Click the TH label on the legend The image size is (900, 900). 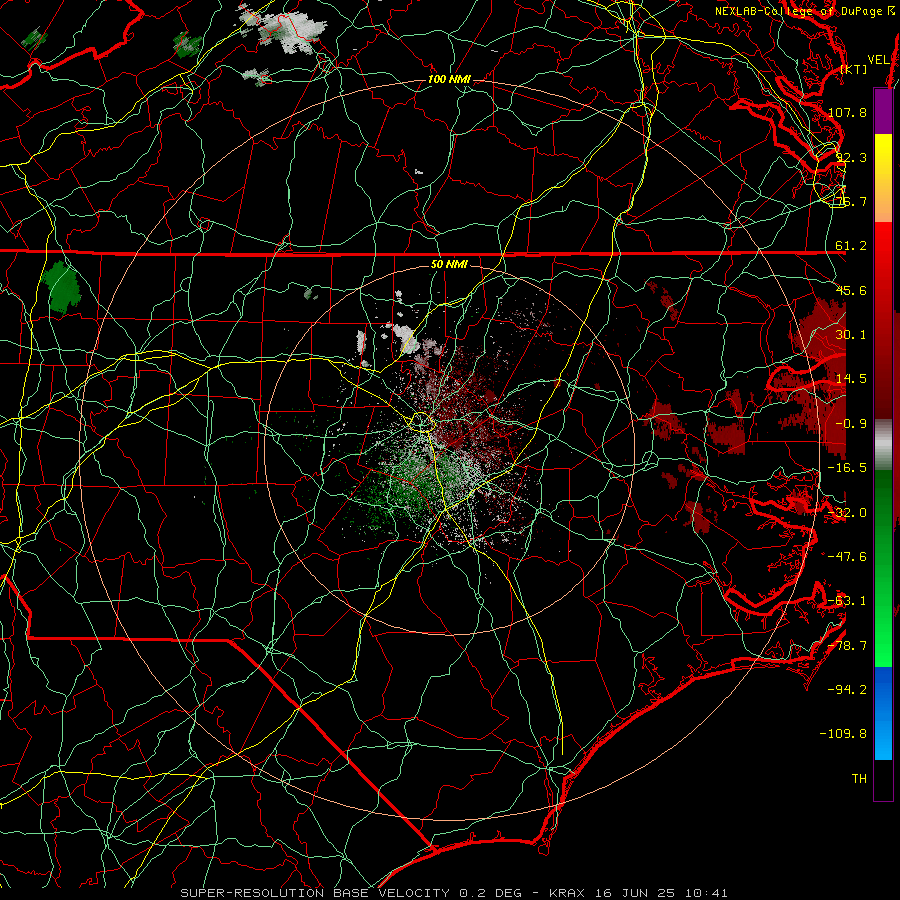(x=859, y=779)
